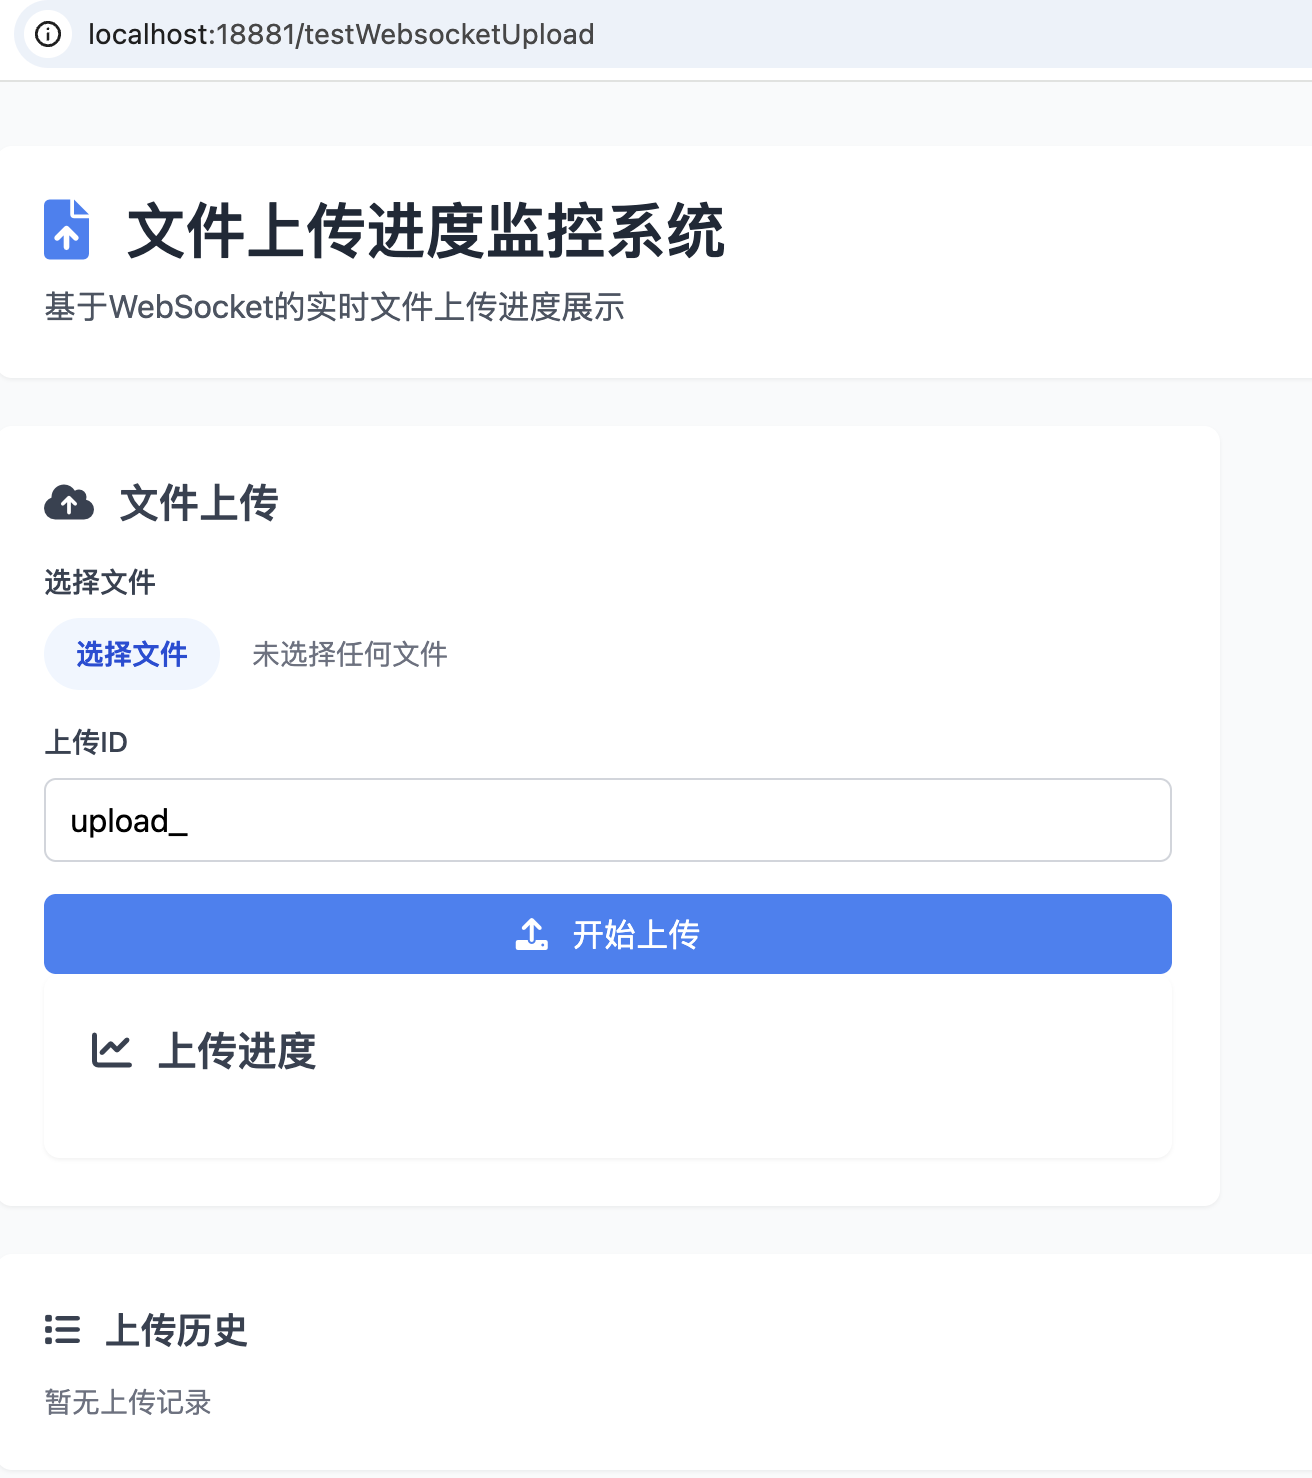Click the address bar URL localhost:18881/testWebsocketUpload
Image resolution: width=1312 pixels, height=1478 pixels.
(x=340, y=35)
